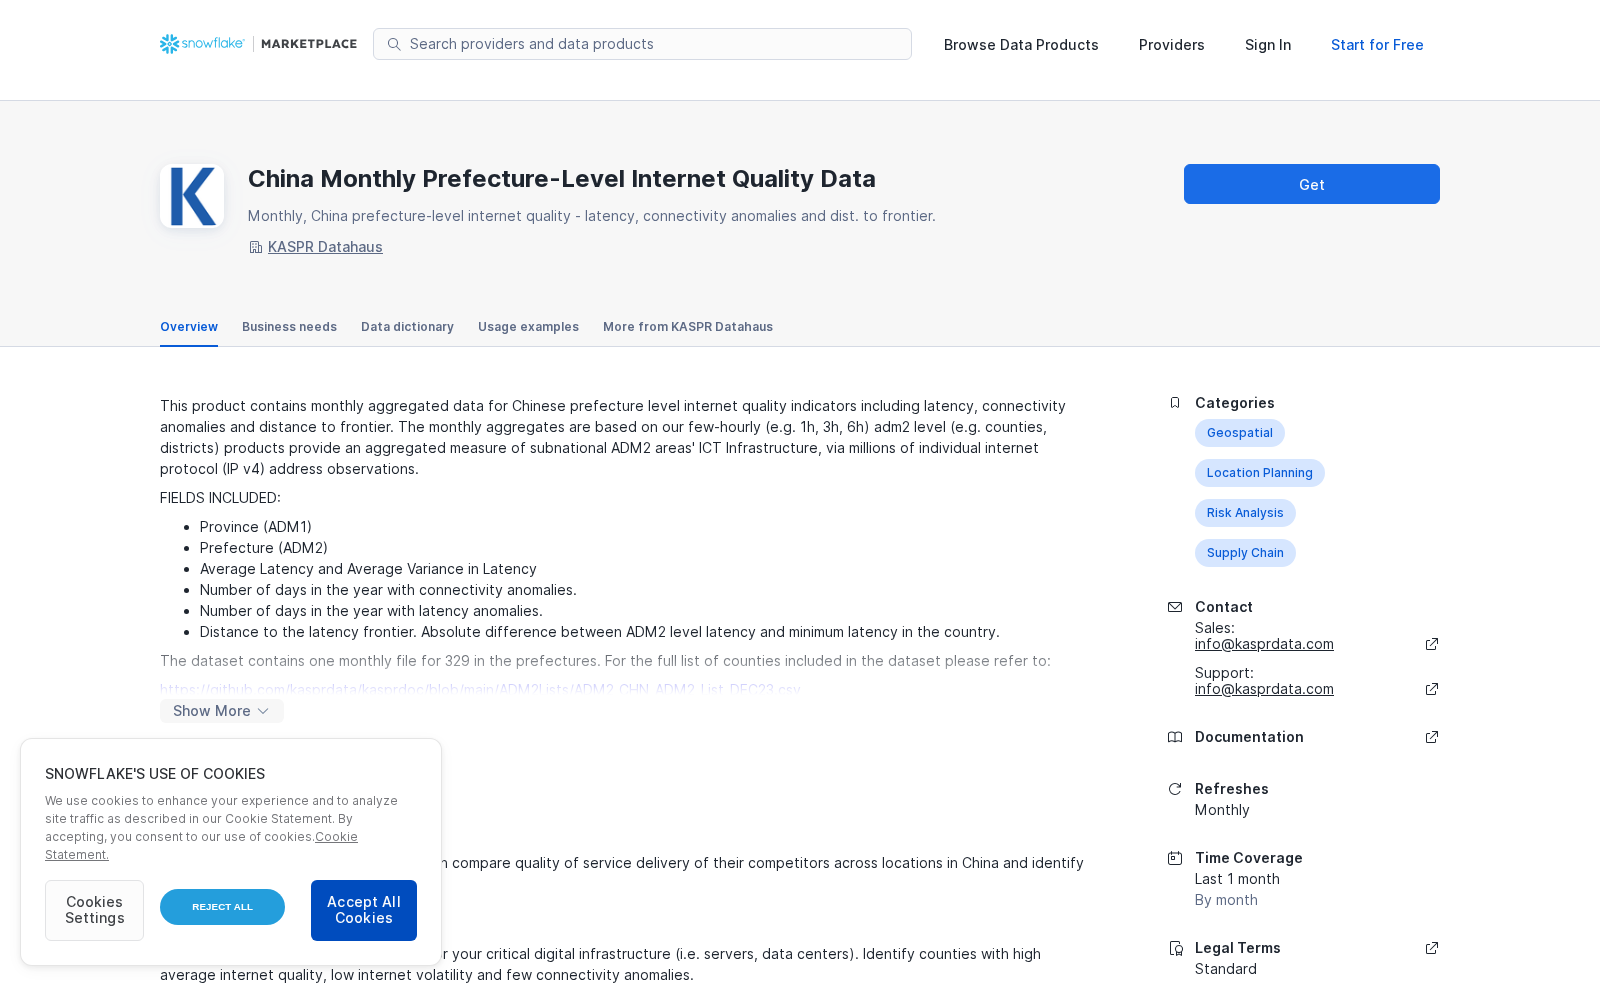This screenshot has width=1600, height=1000.
Task: Open Documentation external link icon
Action: (1432, 737)
